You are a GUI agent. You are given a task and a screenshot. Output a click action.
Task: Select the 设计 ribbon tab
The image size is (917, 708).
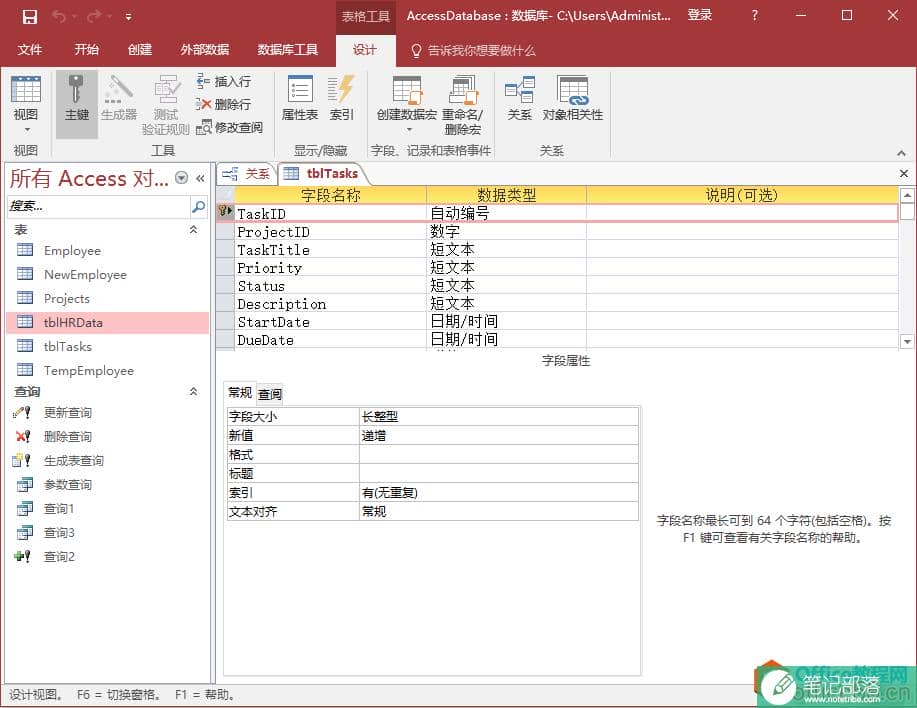coord(364,50)
